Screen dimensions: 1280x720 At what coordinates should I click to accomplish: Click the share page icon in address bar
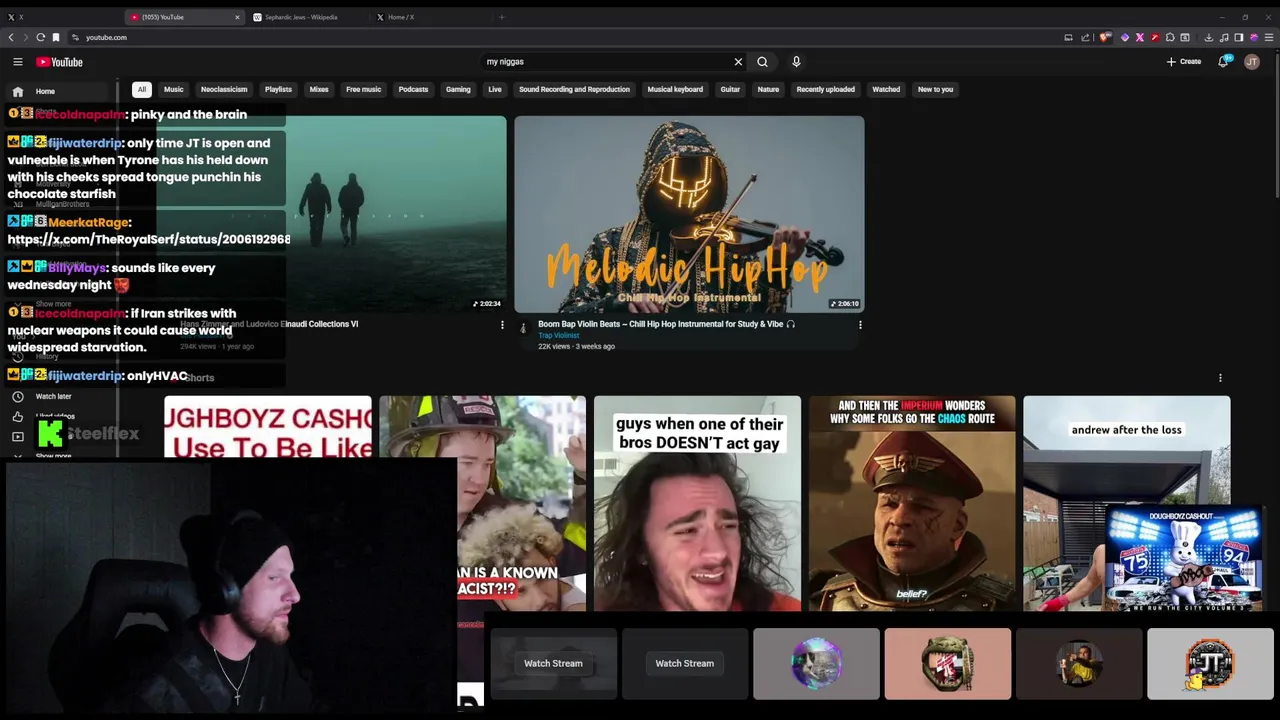pyautogui.click(x=1085, y=37)
